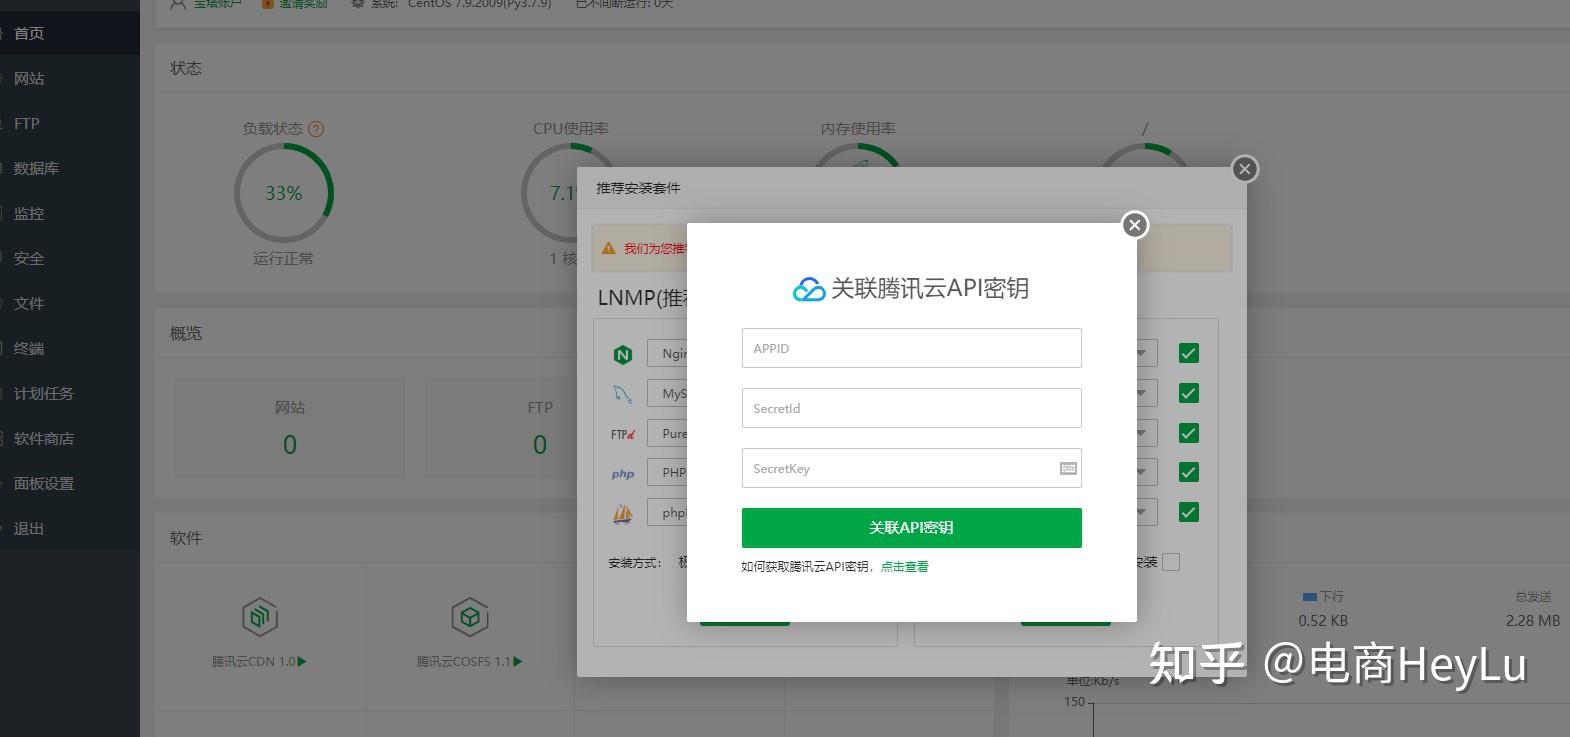Click the 0.52 KB downstream value
Screen dimensions: 1570x737
(x=1323, y=620)
